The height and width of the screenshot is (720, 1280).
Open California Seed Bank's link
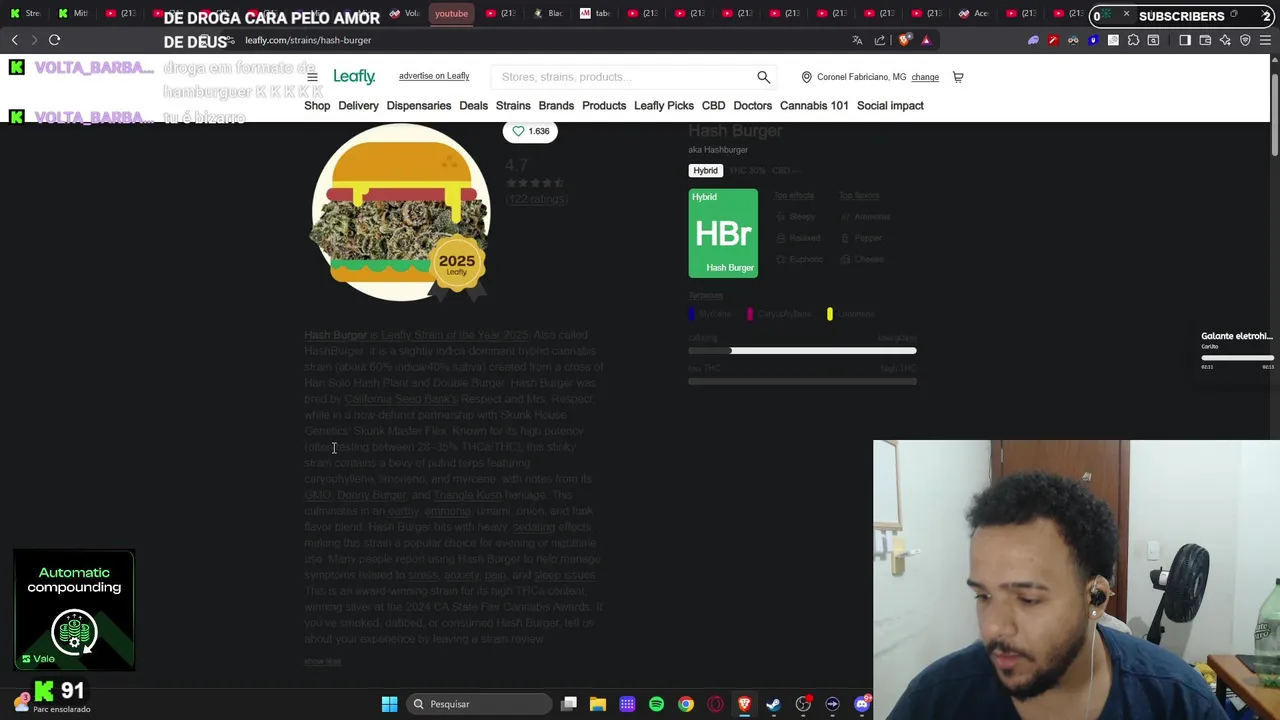[401, 399]
